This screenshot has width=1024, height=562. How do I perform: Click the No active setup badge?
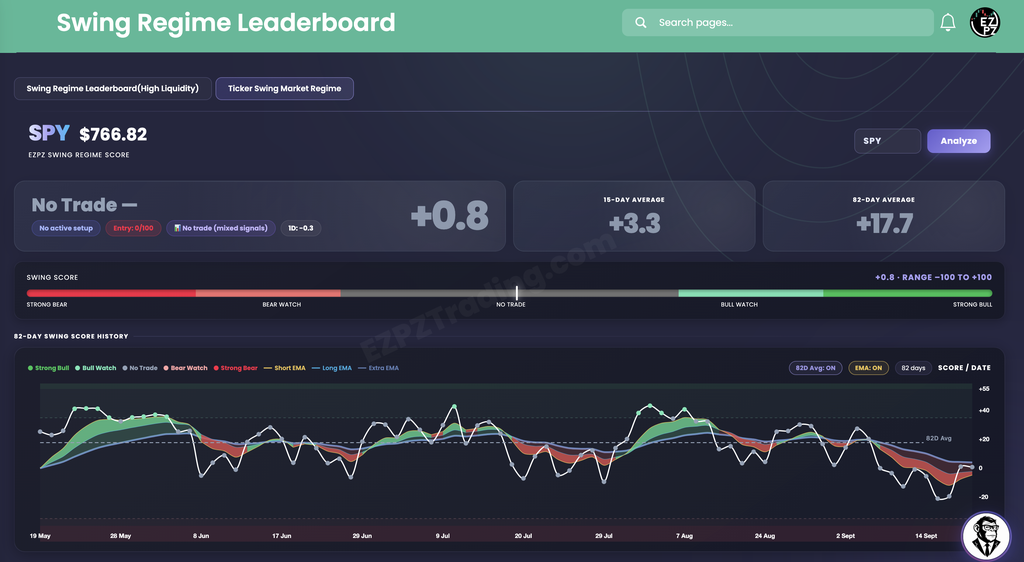pos(66,228)
